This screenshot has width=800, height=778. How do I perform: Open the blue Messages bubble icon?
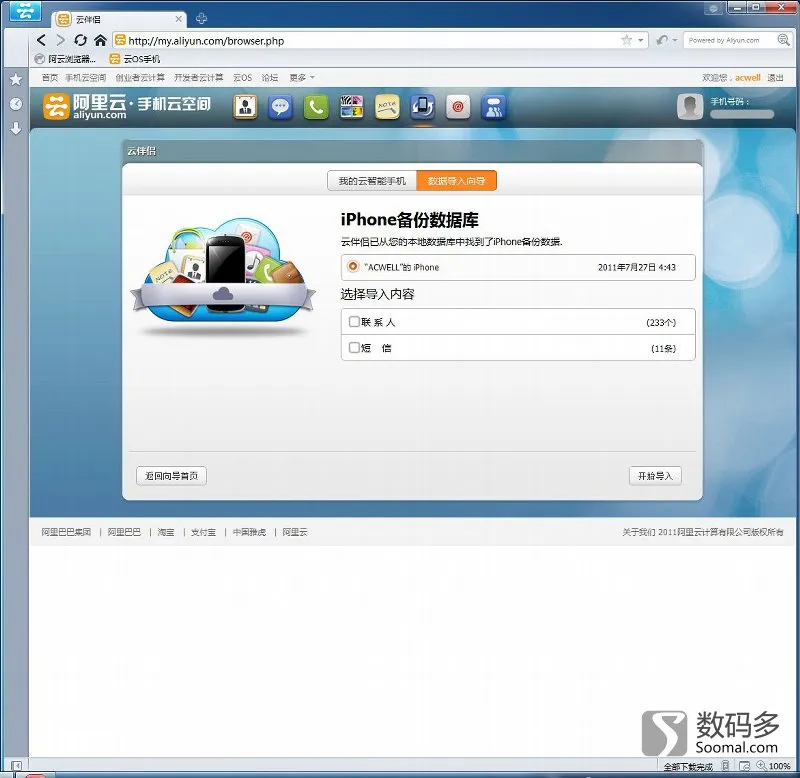tap(280, 107)
